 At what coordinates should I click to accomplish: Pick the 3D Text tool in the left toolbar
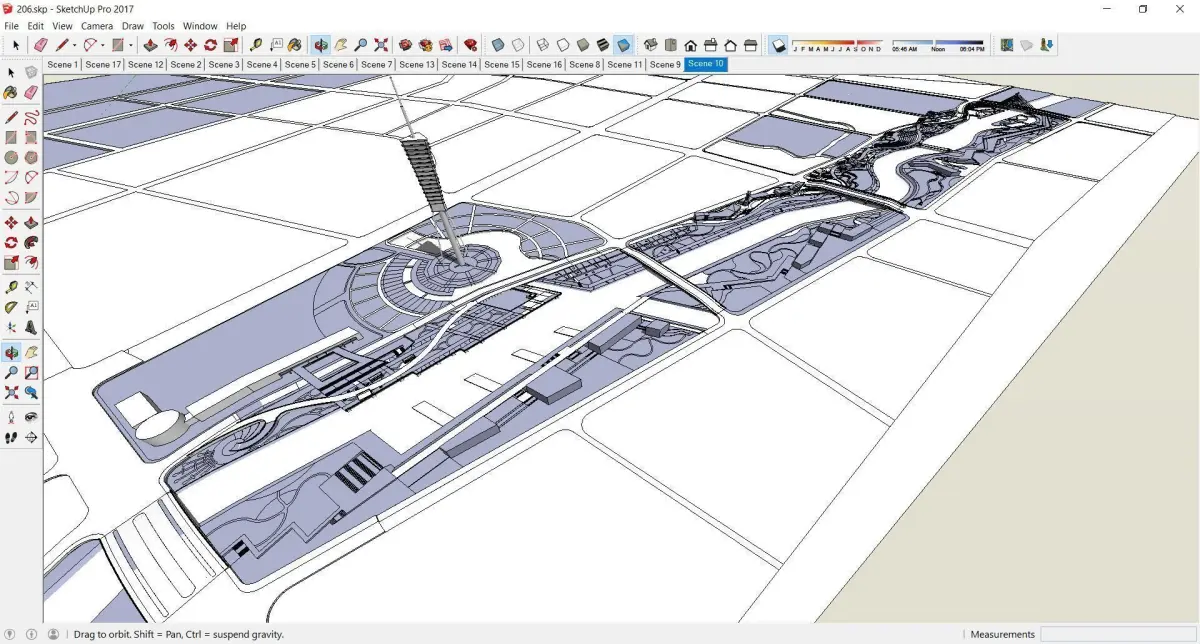tap(31, 327)
